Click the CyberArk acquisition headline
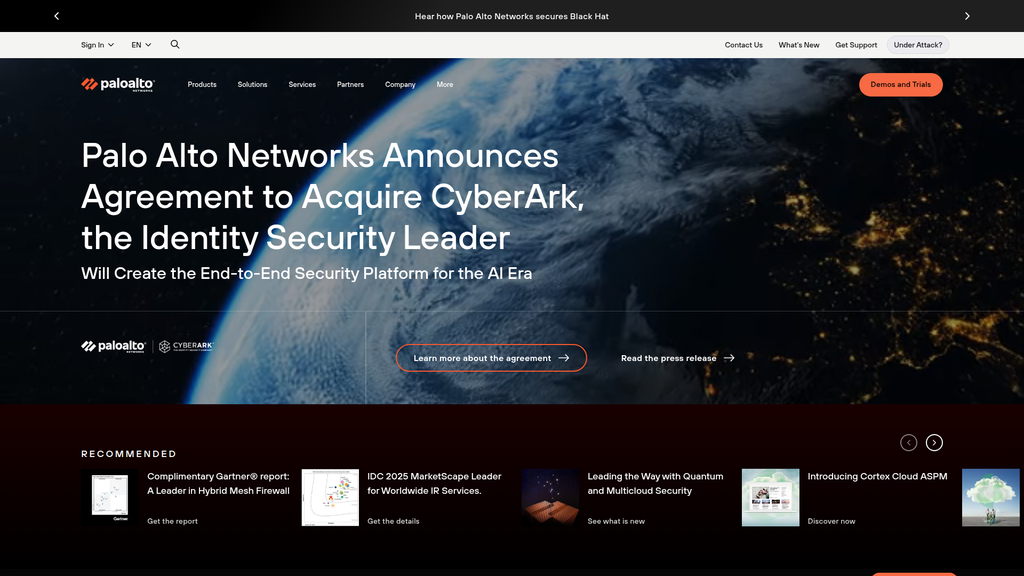Screen dimensions: 1024x576 click(x=332, y=197)
